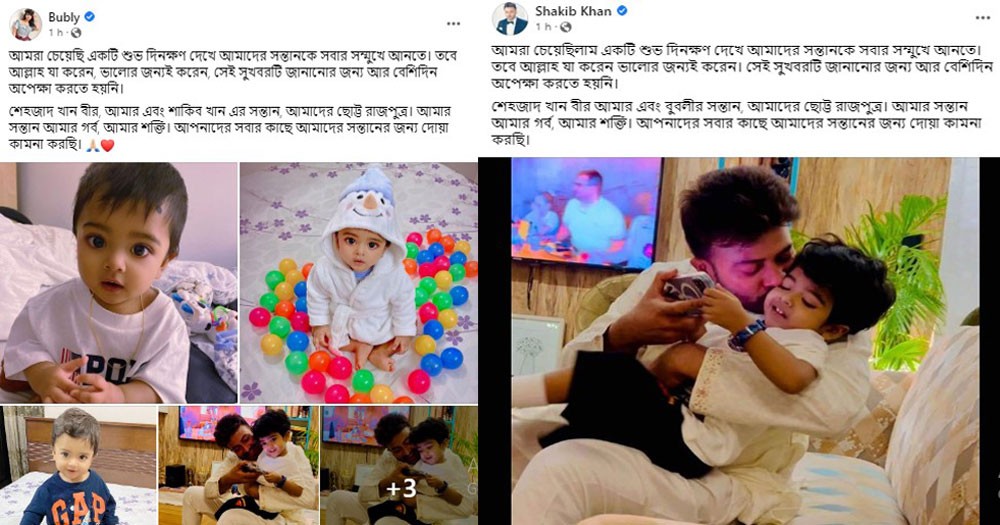
Task: Open three-dot options menu on Bubly's post
Action: pyautogui.click(x=453, y=24)
